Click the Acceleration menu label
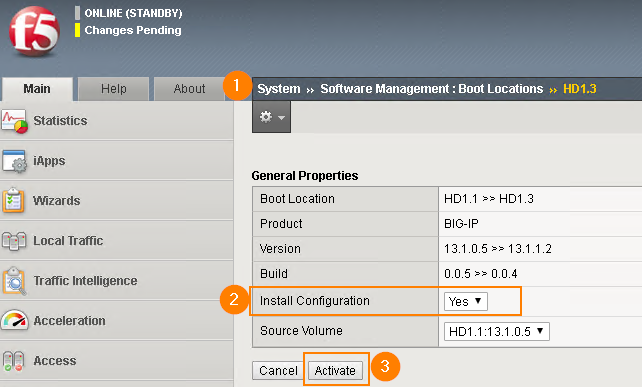642x387 pixels. 69,321
